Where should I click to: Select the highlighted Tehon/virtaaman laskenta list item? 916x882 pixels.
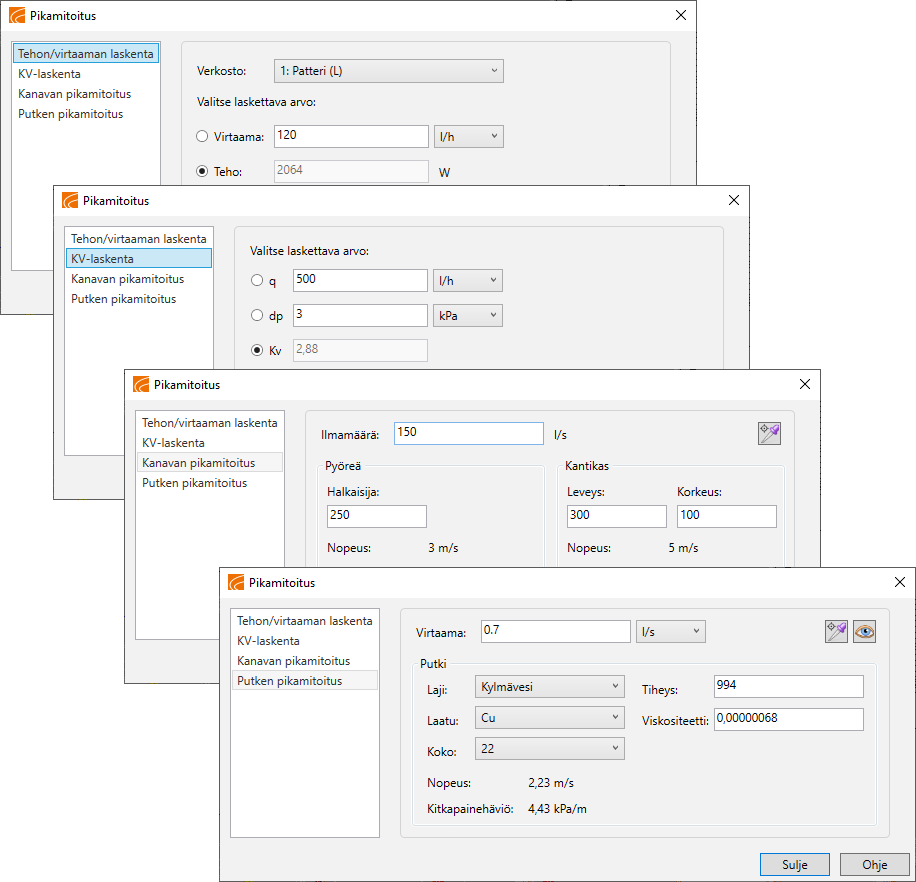tap(86, 53)
